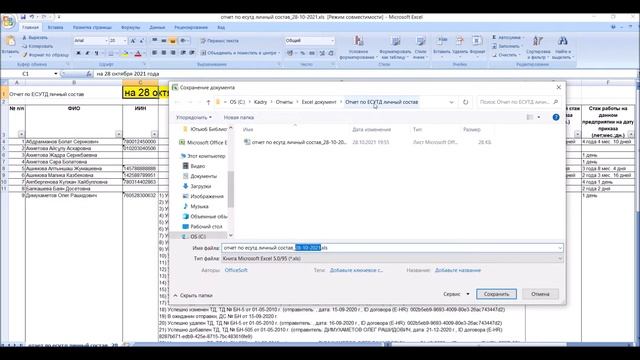Click the search box in save dialog
640x360 pixels.
pyautogui.click(x=518, y=102)
